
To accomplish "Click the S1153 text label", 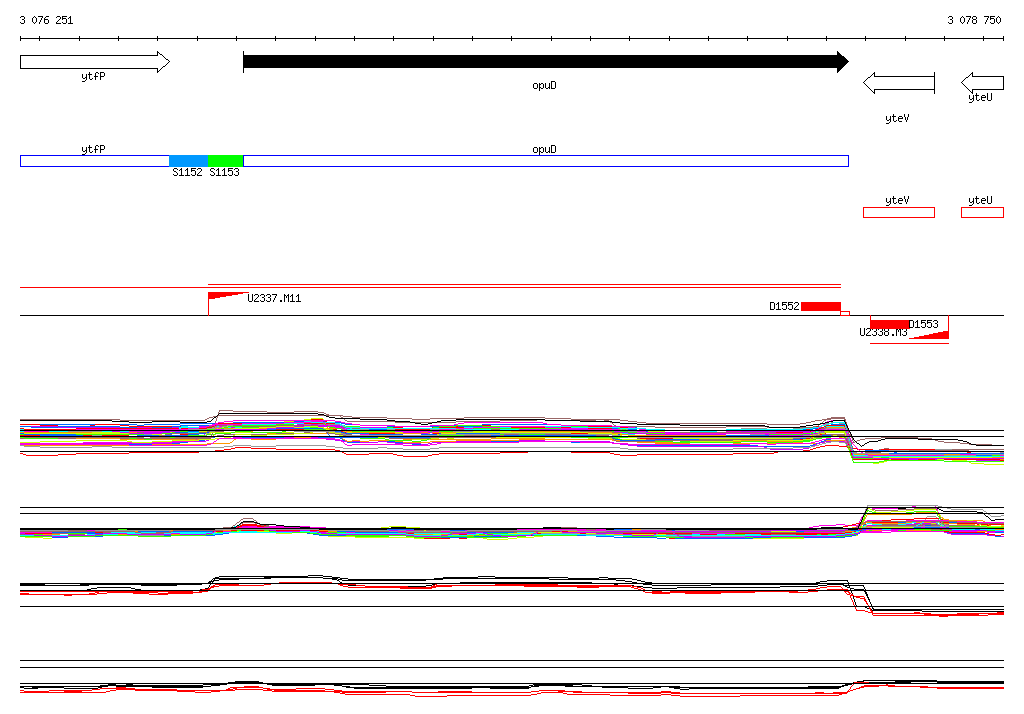I will click(x=225, y=172).
